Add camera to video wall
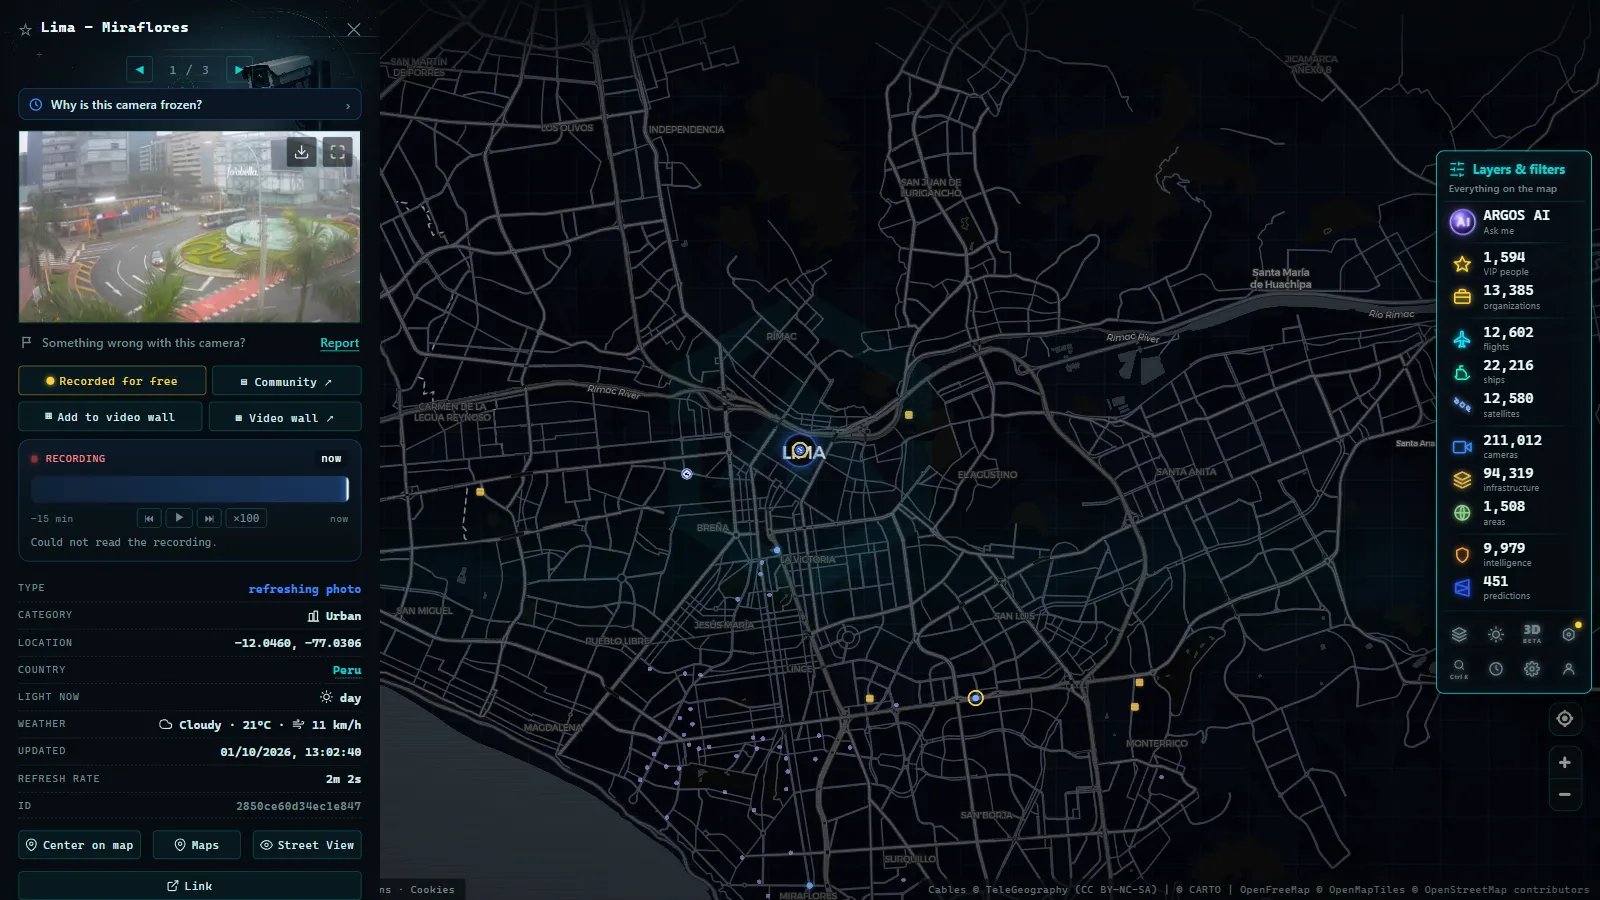1600x900 pixels. click(110, 417)
